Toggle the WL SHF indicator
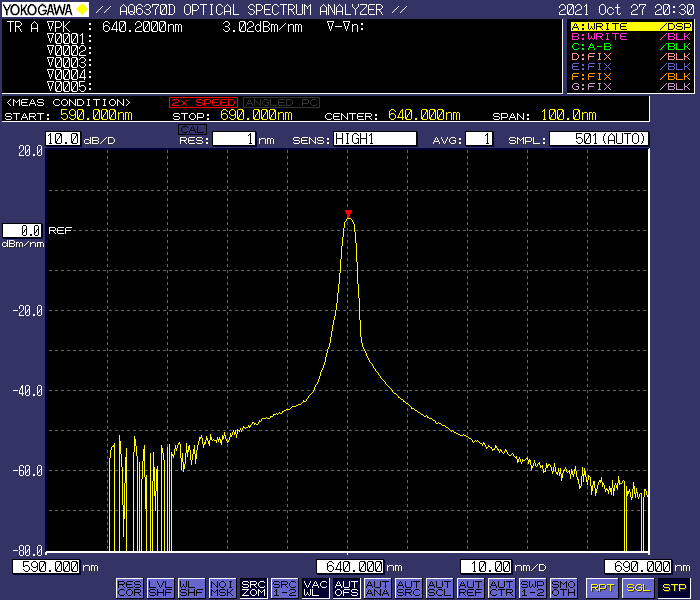700x600 pixels. (192, 588)
